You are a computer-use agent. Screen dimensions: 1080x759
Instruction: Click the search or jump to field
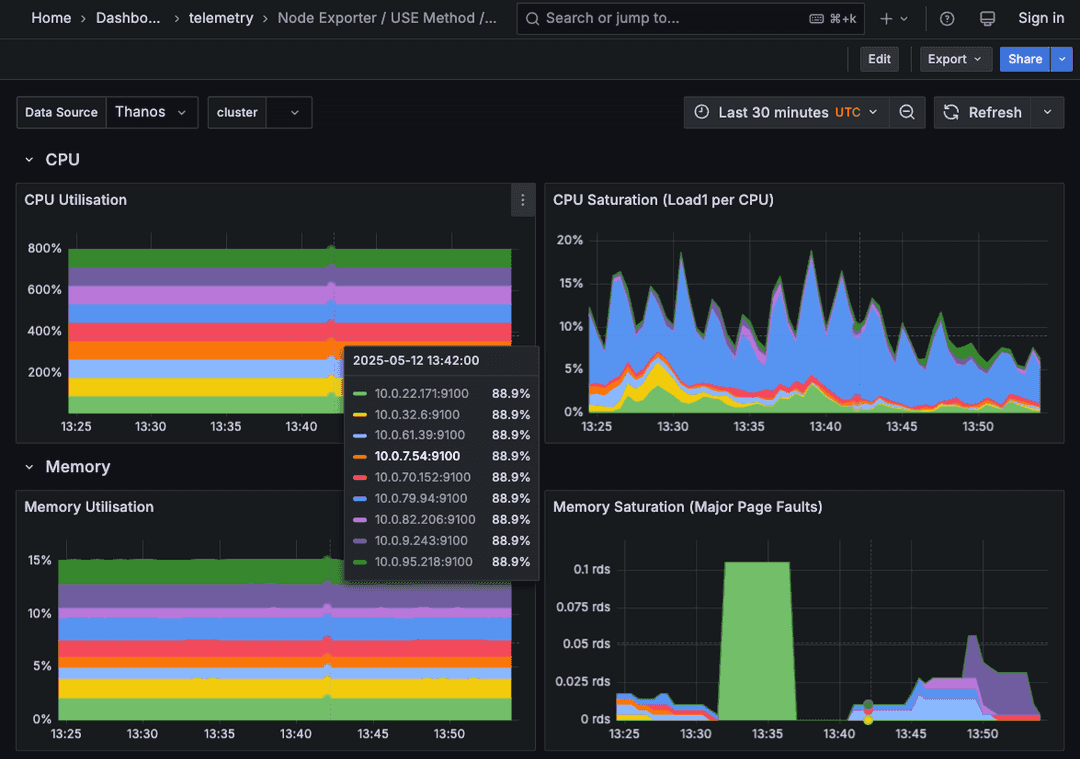point(690,18)
